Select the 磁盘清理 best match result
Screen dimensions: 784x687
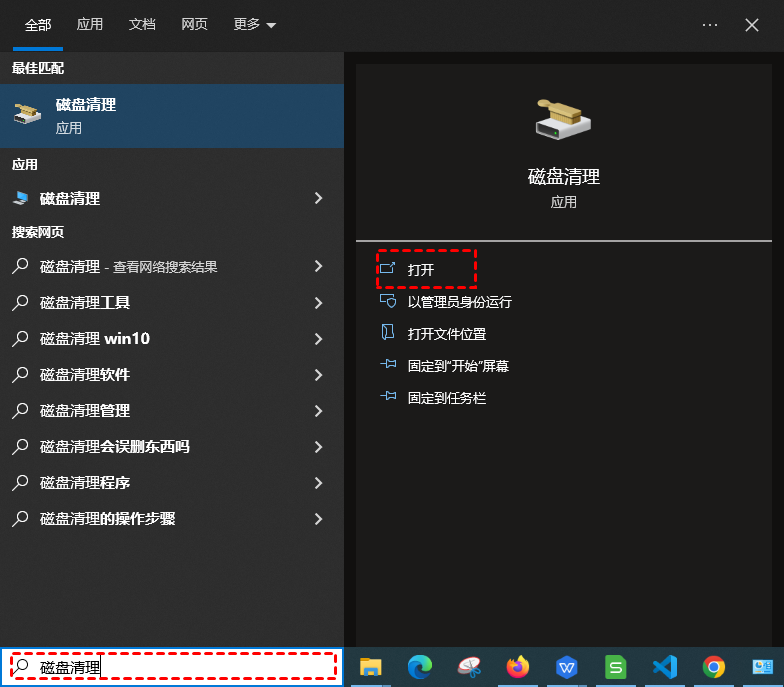click(x=172, y=116)
